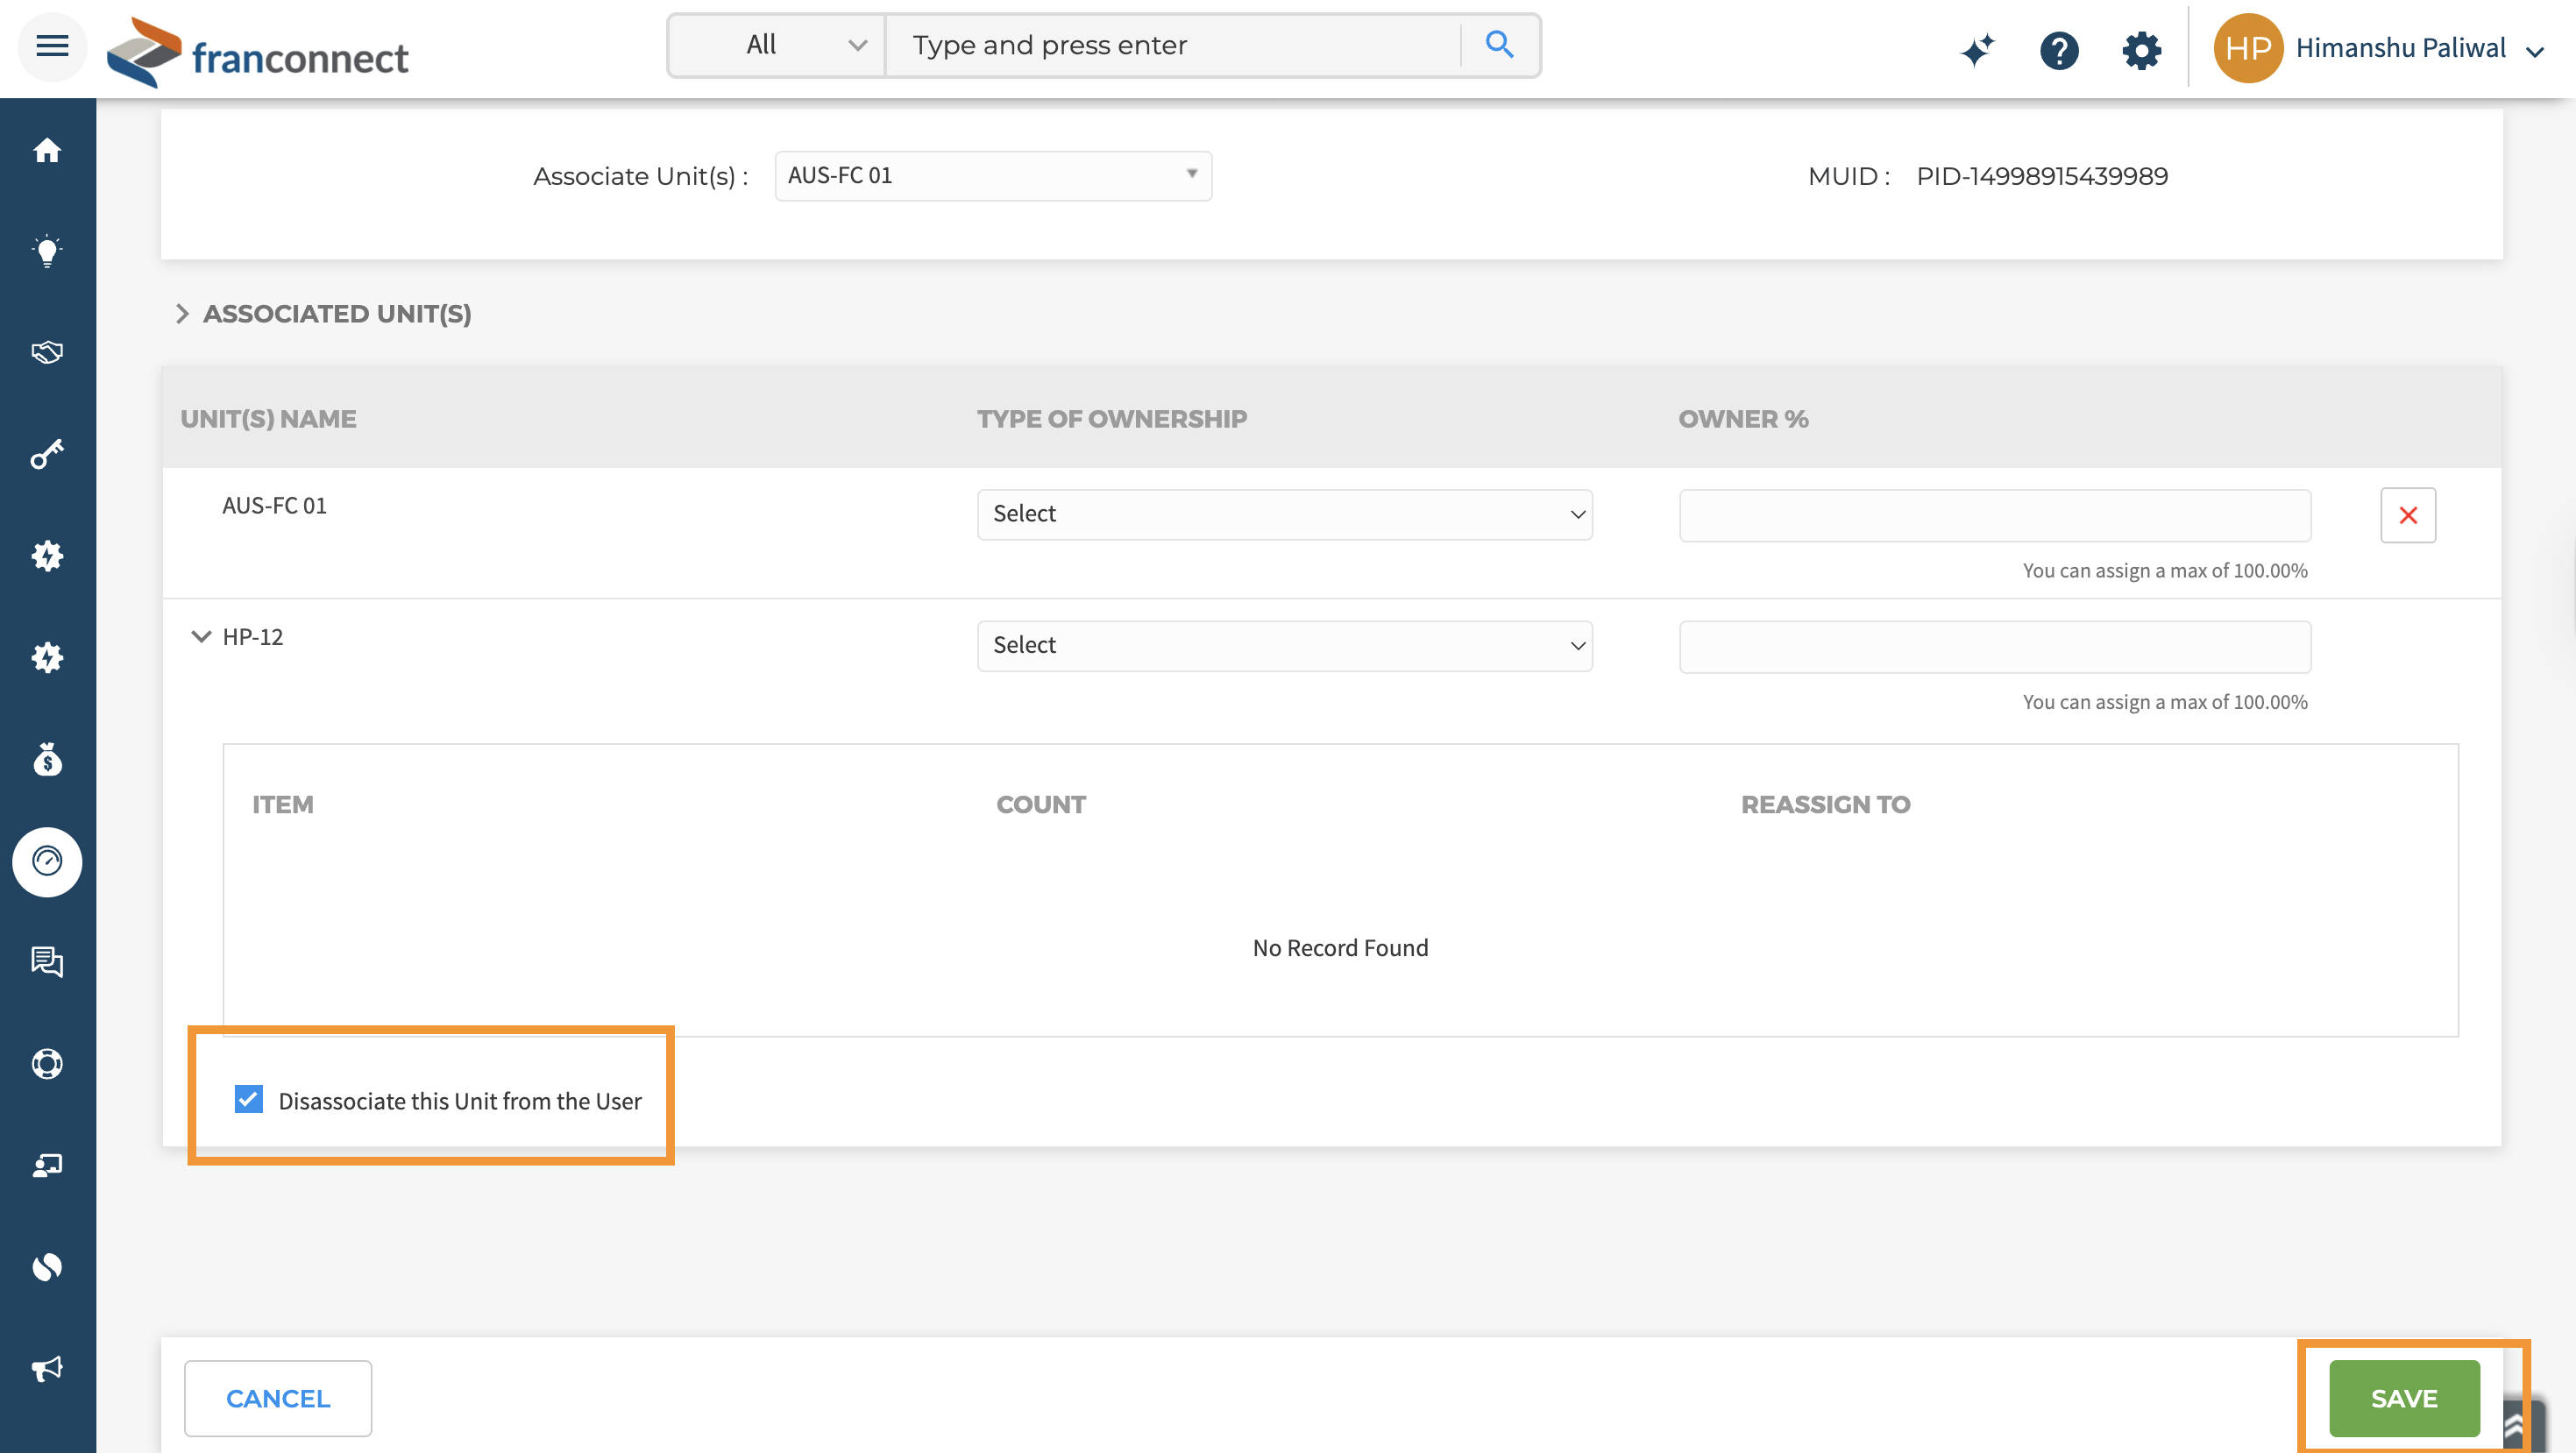2576x1453 pixels.
Task: Open Type of Ownership select for HP-12
Action: click(x=1284, y=645)
